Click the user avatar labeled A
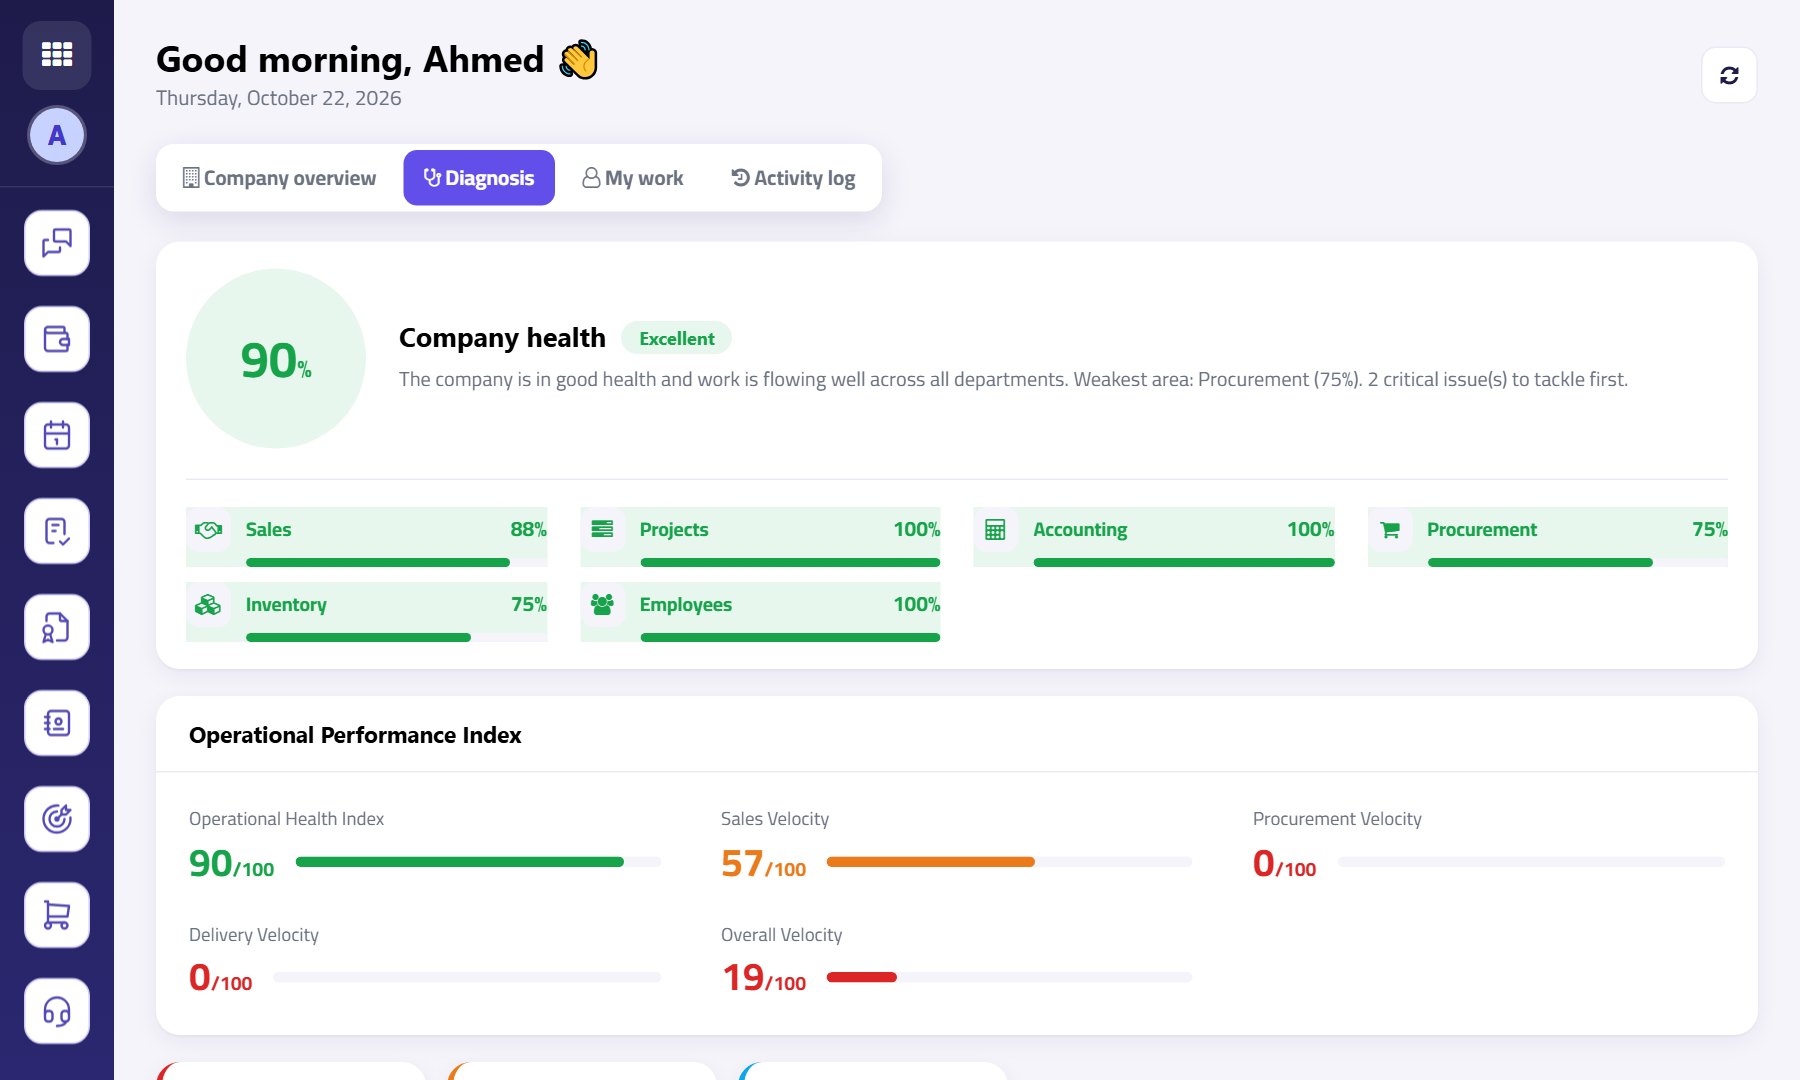Image resolution: width=1800 pixels, height=1080 pixels. pyautogui.click(x=57, y=135)
